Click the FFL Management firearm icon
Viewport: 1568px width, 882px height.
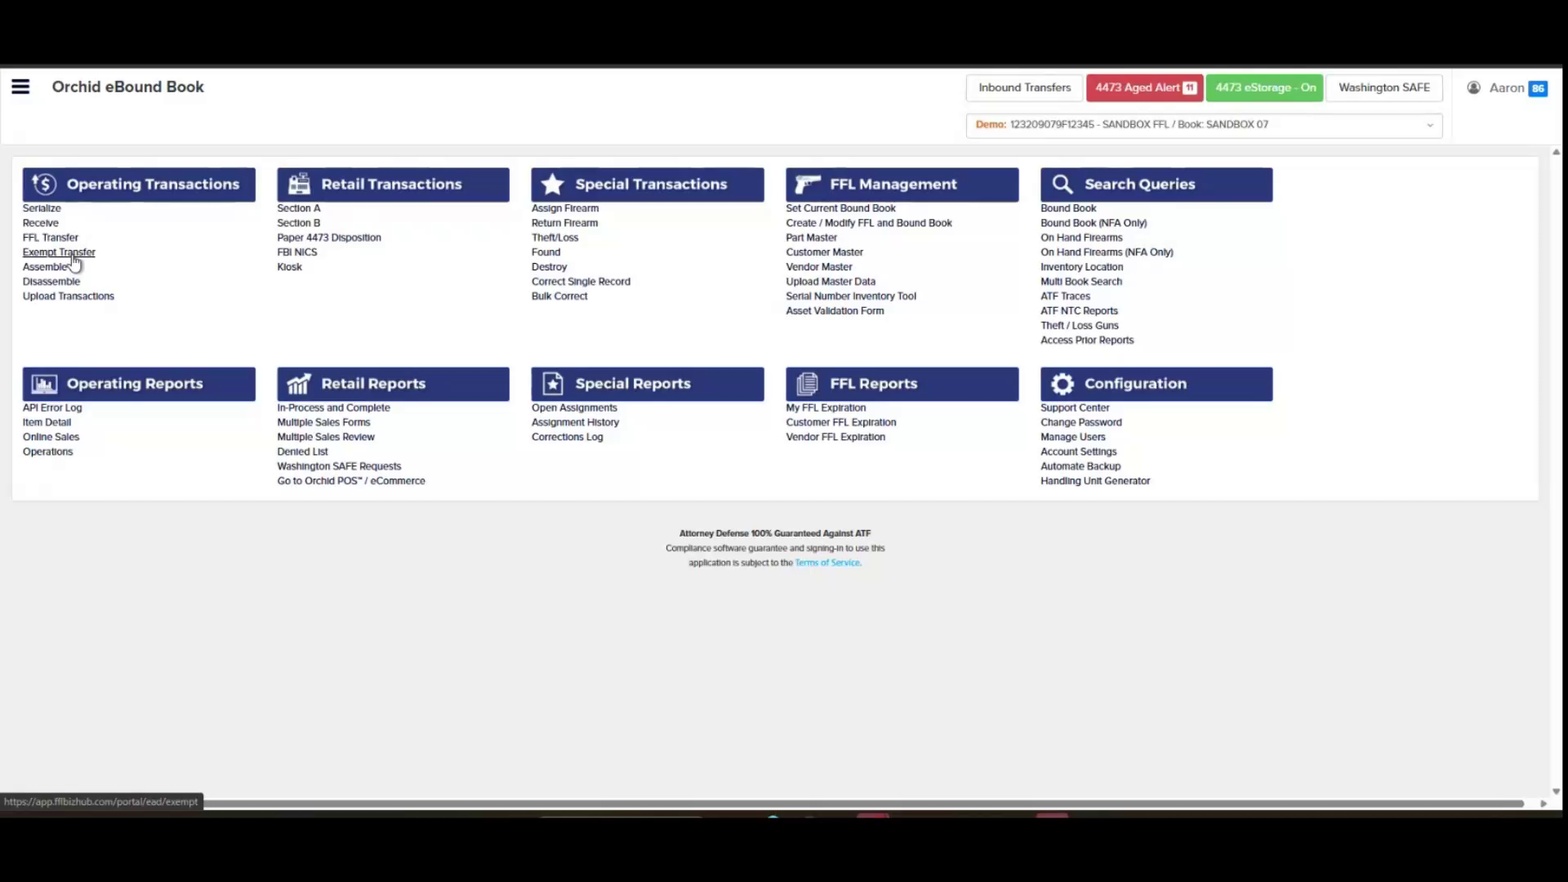808,184
